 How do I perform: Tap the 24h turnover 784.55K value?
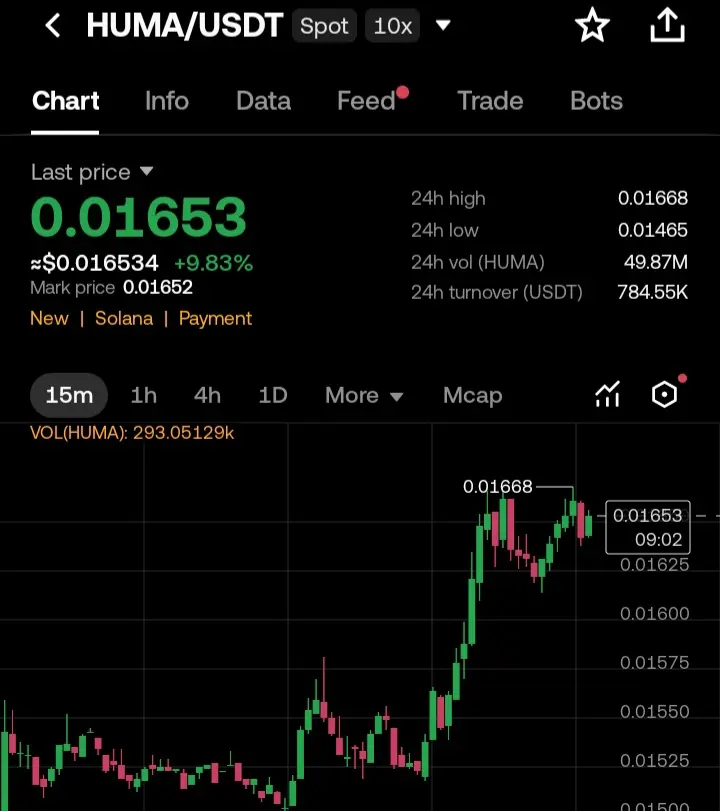click(653, 293)
